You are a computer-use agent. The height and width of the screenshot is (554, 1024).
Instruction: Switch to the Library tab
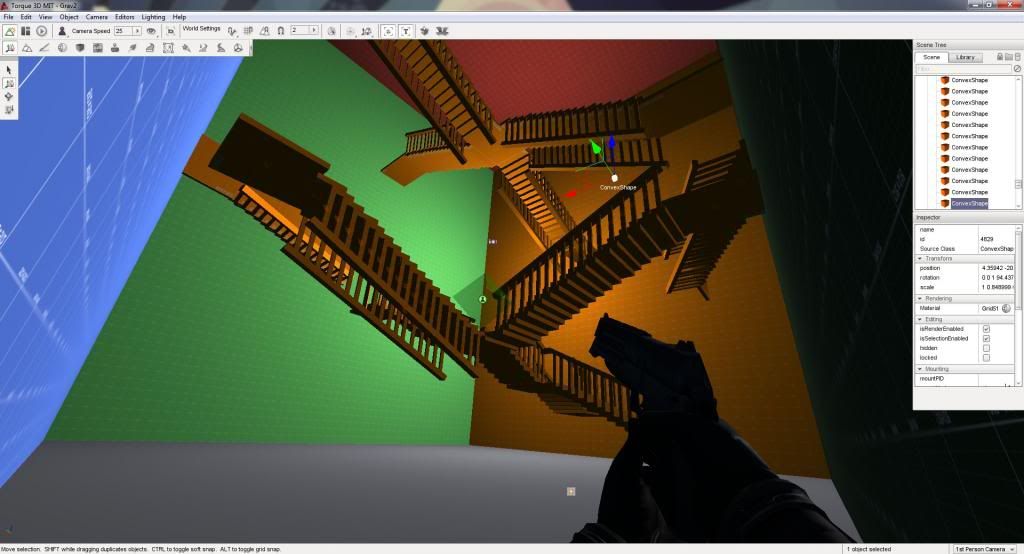click(x=965, y=57)
